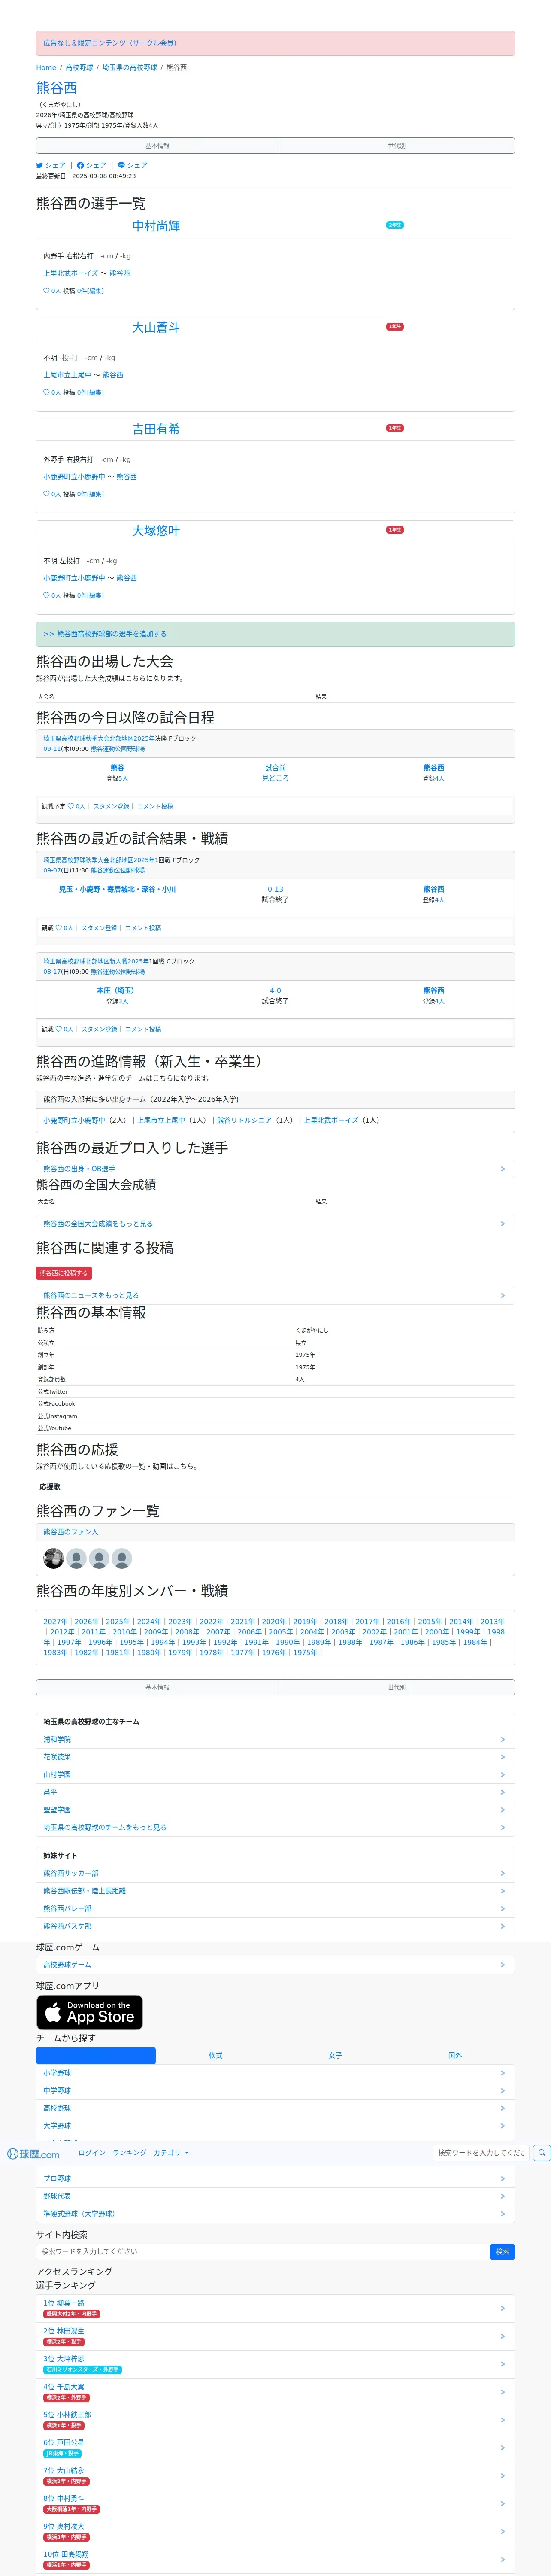Open the 見どころ link for upcoming game
This screenshot has width=551, height=2576.
click(x=275, y=778)
